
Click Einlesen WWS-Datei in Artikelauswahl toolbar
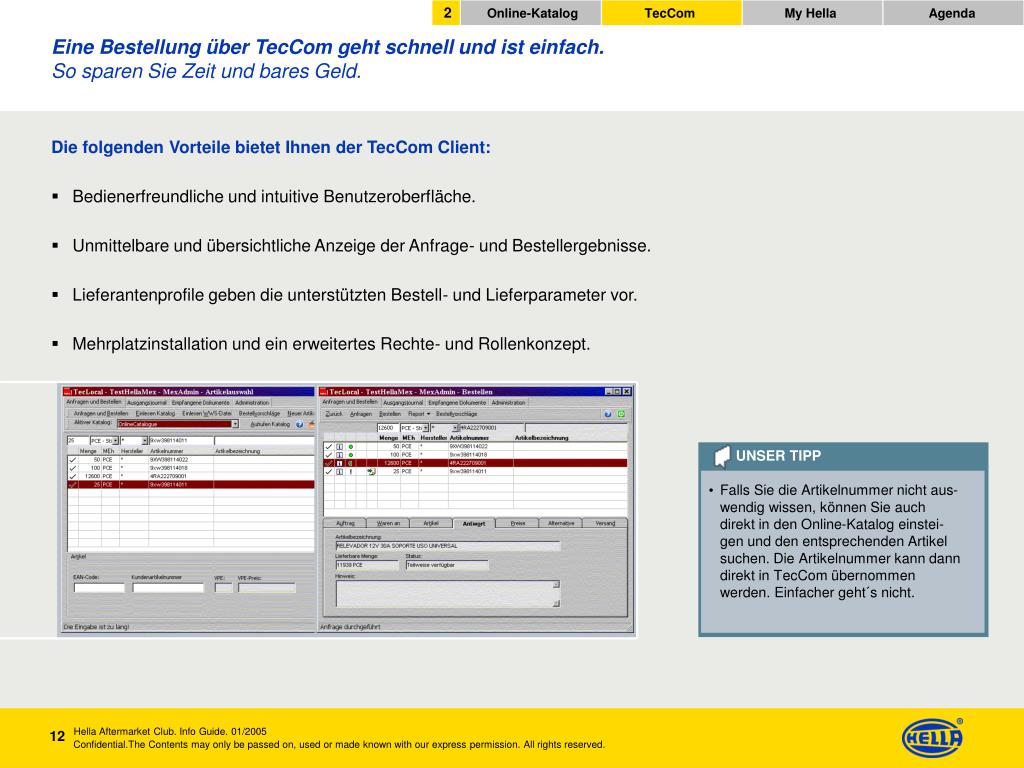pos(207,413)
